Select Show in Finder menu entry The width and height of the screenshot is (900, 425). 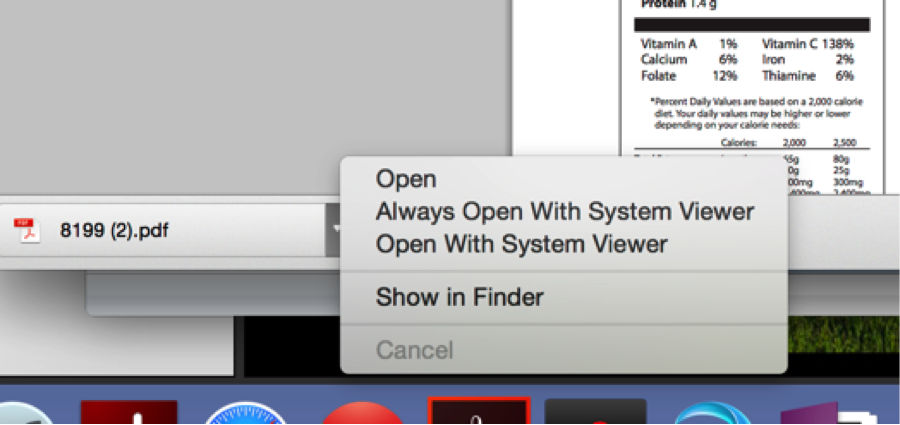coord(459,297)
